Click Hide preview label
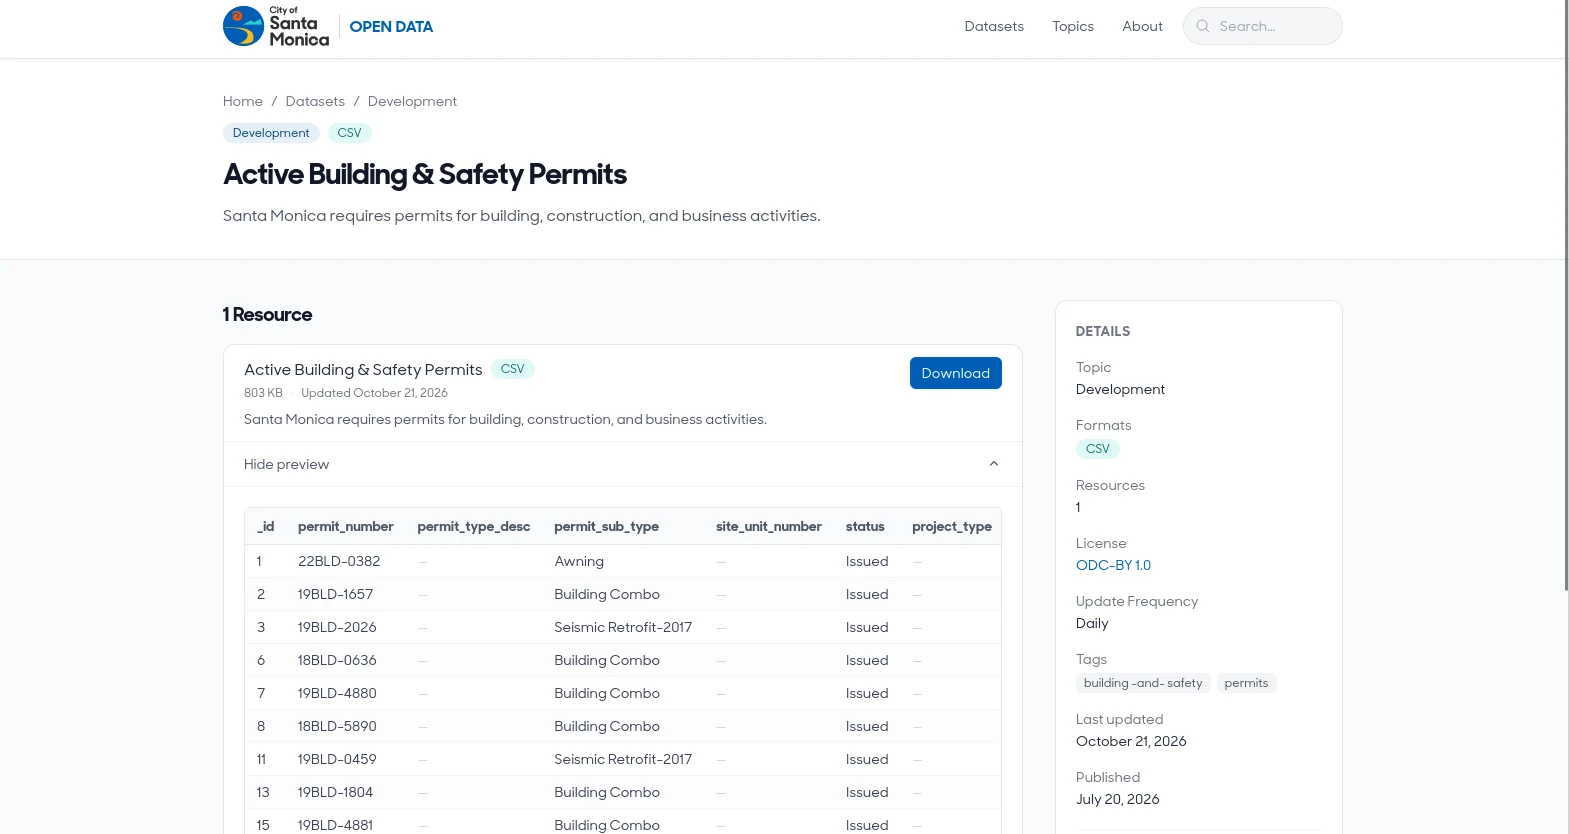Screen dimensions: 1569x834 pyautogui.click(x=286, y=464)
